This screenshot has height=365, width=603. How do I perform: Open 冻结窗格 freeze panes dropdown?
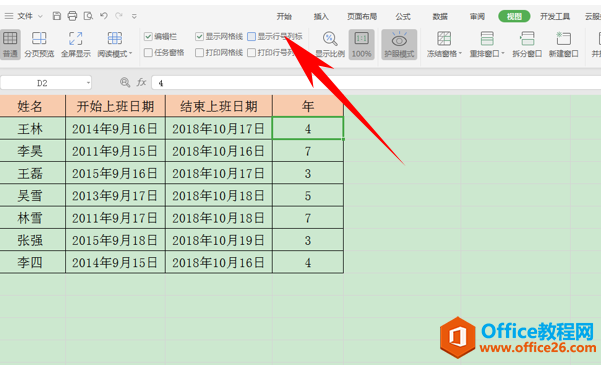[444, 45]
